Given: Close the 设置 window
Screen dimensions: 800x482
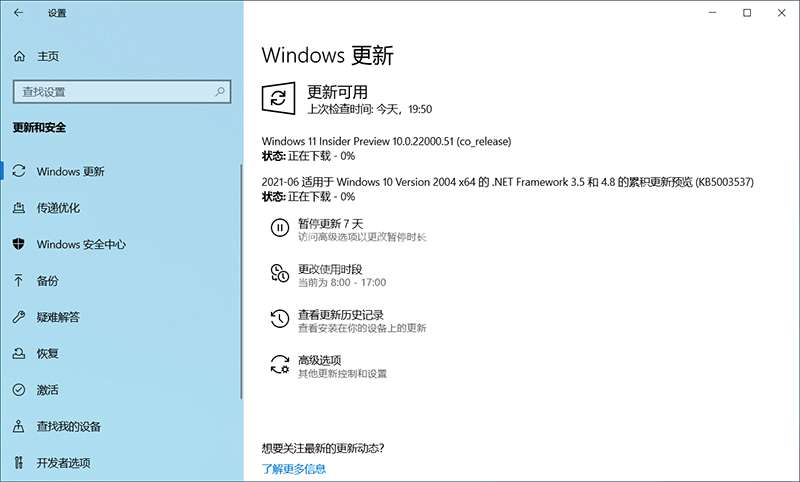Looking at the screenshot, I should click(x=782, y=13).
